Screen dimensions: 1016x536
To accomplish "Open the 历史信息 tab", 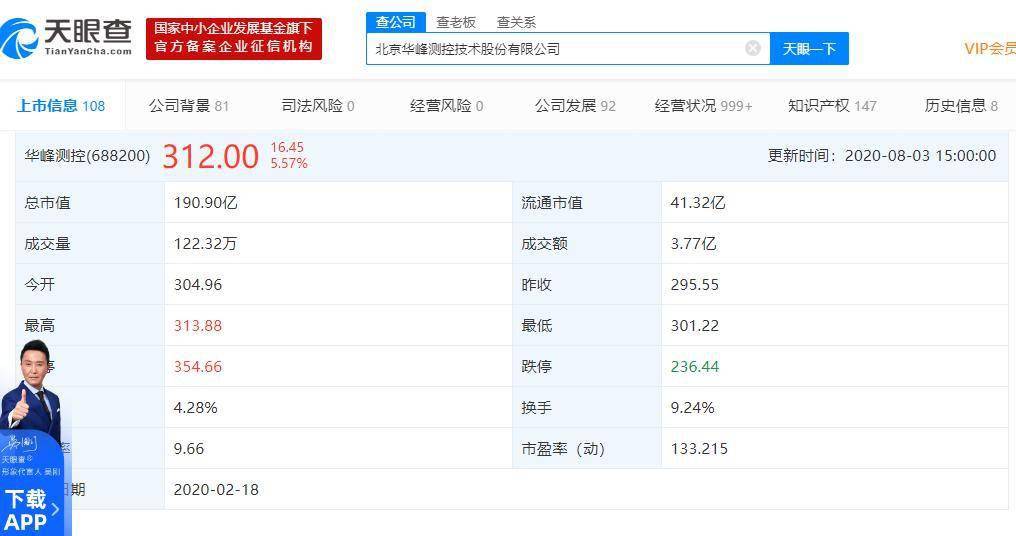I will pyautogui.click(x=961, y=106).
